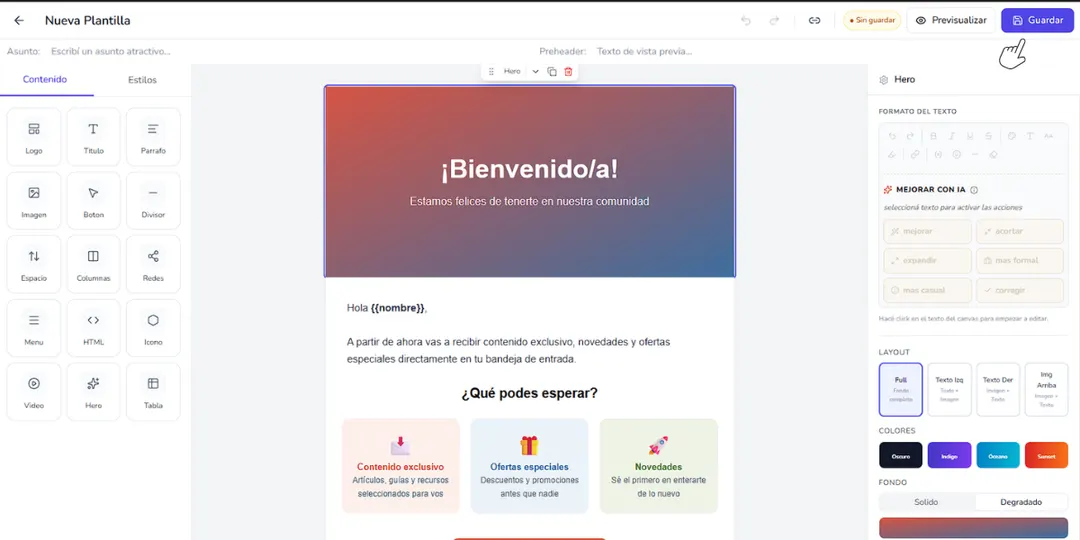1080x540 pixels.
Task: Choose the Sunset color swatch
Action: pos(1046,455)
